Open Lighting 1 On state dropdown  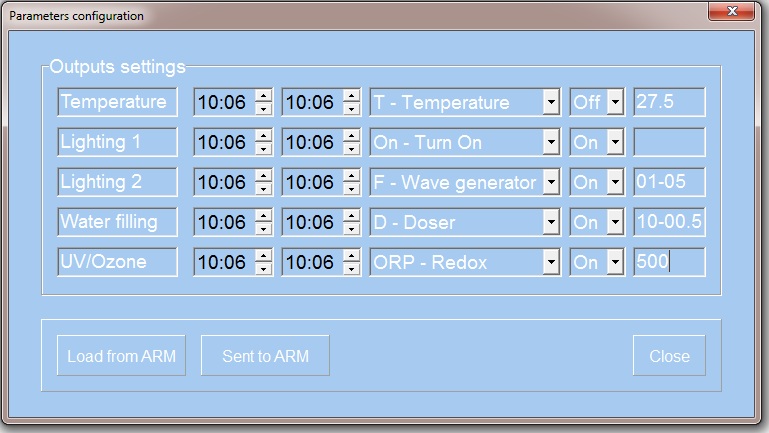614,142
